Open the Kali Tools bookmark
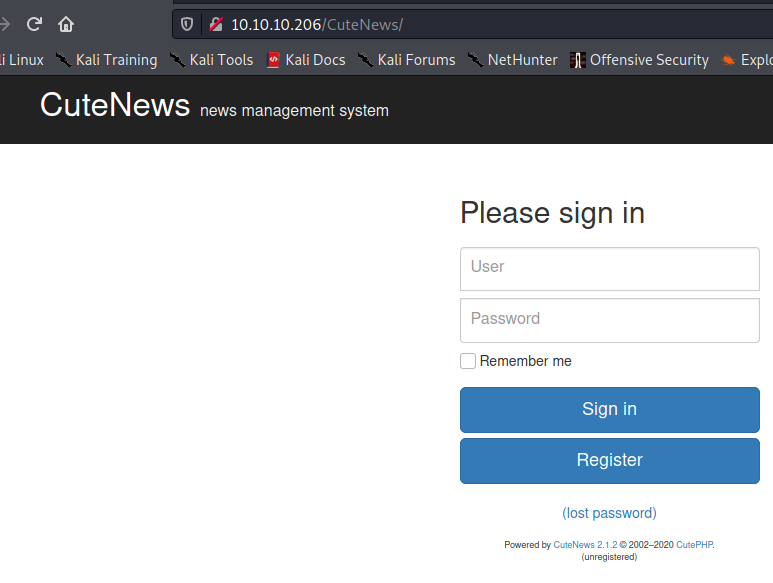 tap(212, 60)
